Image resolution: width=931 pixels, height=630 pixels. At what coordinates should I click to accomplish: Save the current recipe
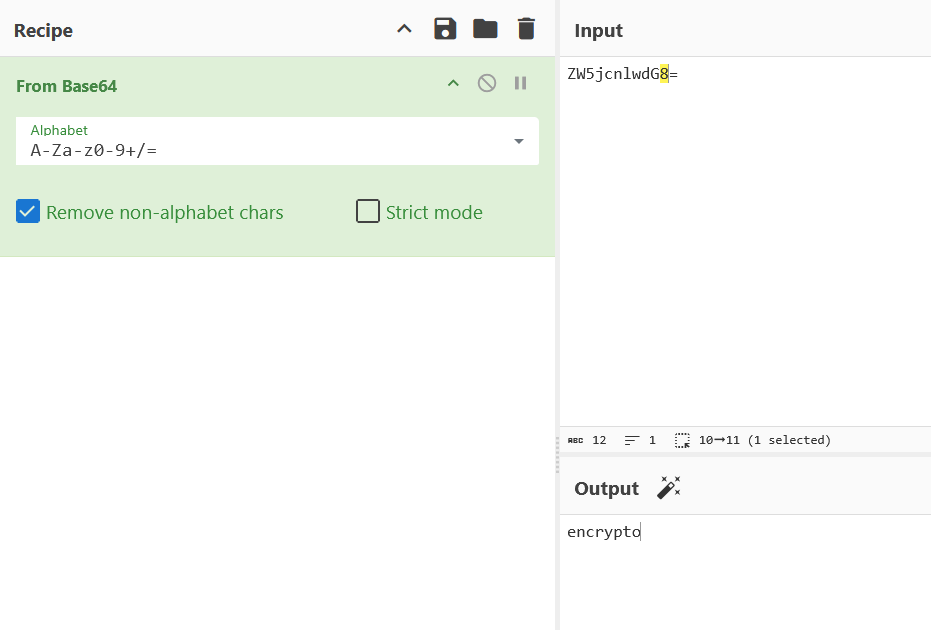click(445, 29)
